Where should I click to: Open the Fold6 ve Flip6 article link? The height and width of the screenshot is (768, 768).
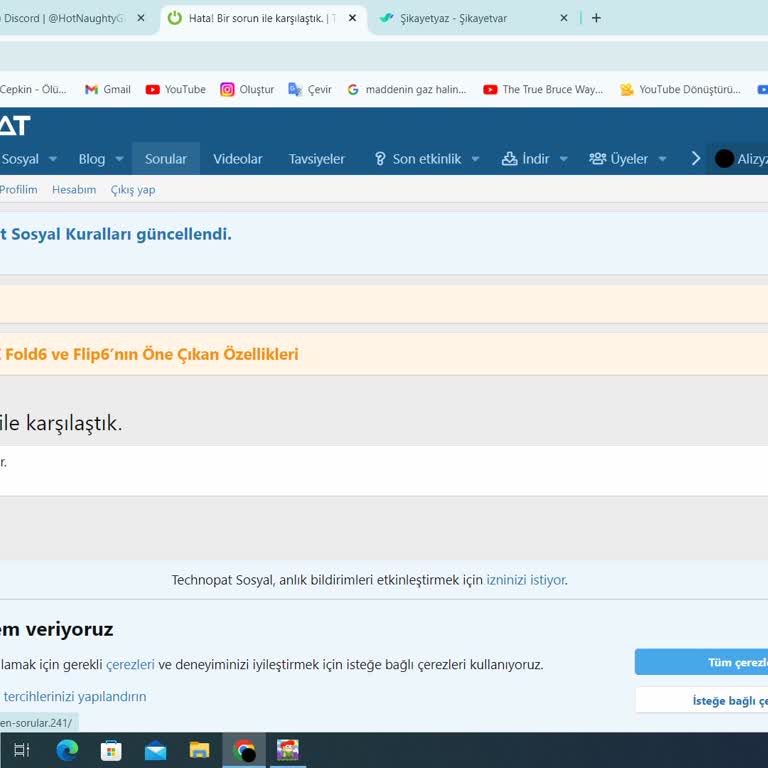(149, 354)
